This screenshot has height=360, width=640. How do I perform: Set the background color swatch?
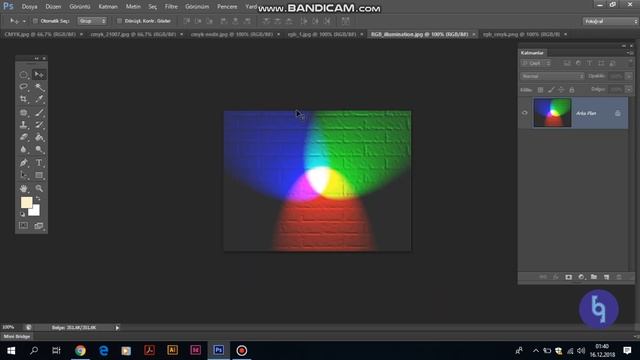pos(35,211)
